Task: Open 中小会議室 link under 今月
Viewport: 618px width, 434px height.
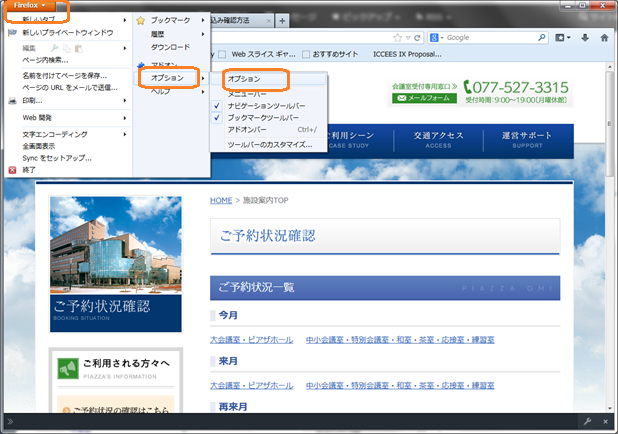Action: tap(400, 340)
